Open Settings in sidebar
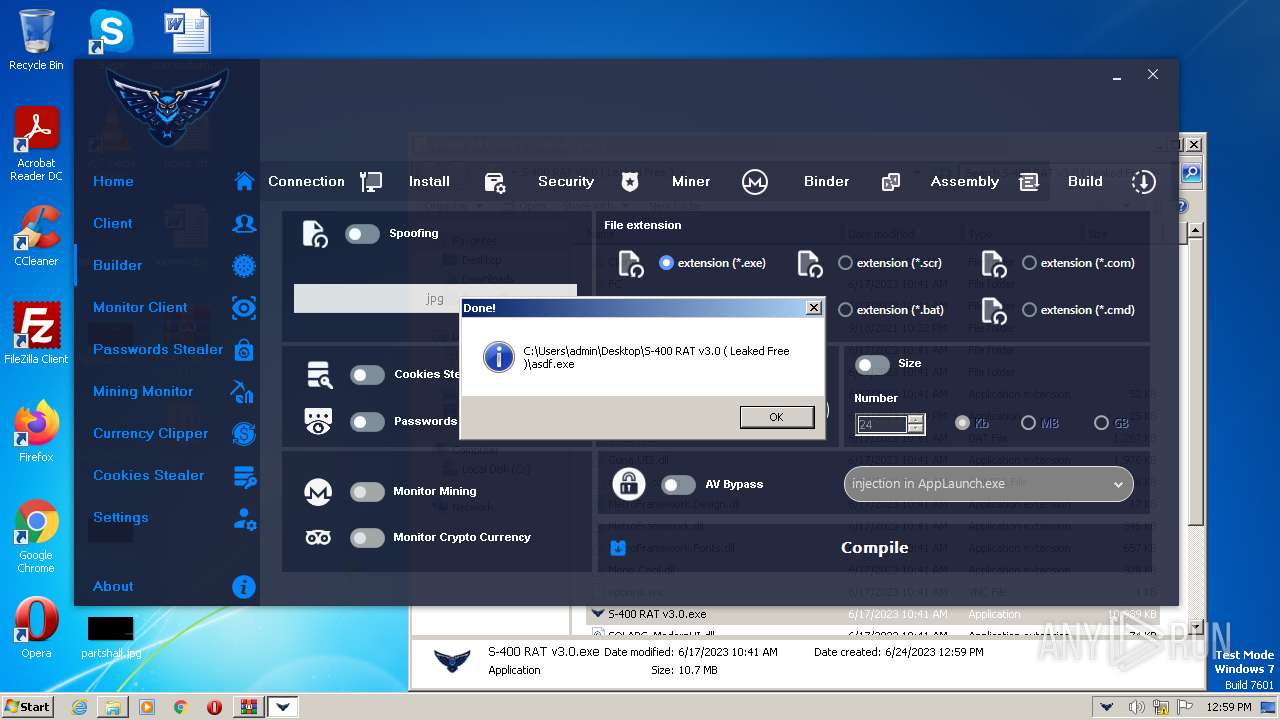The image size is (1280, 720). coord(121,517)
